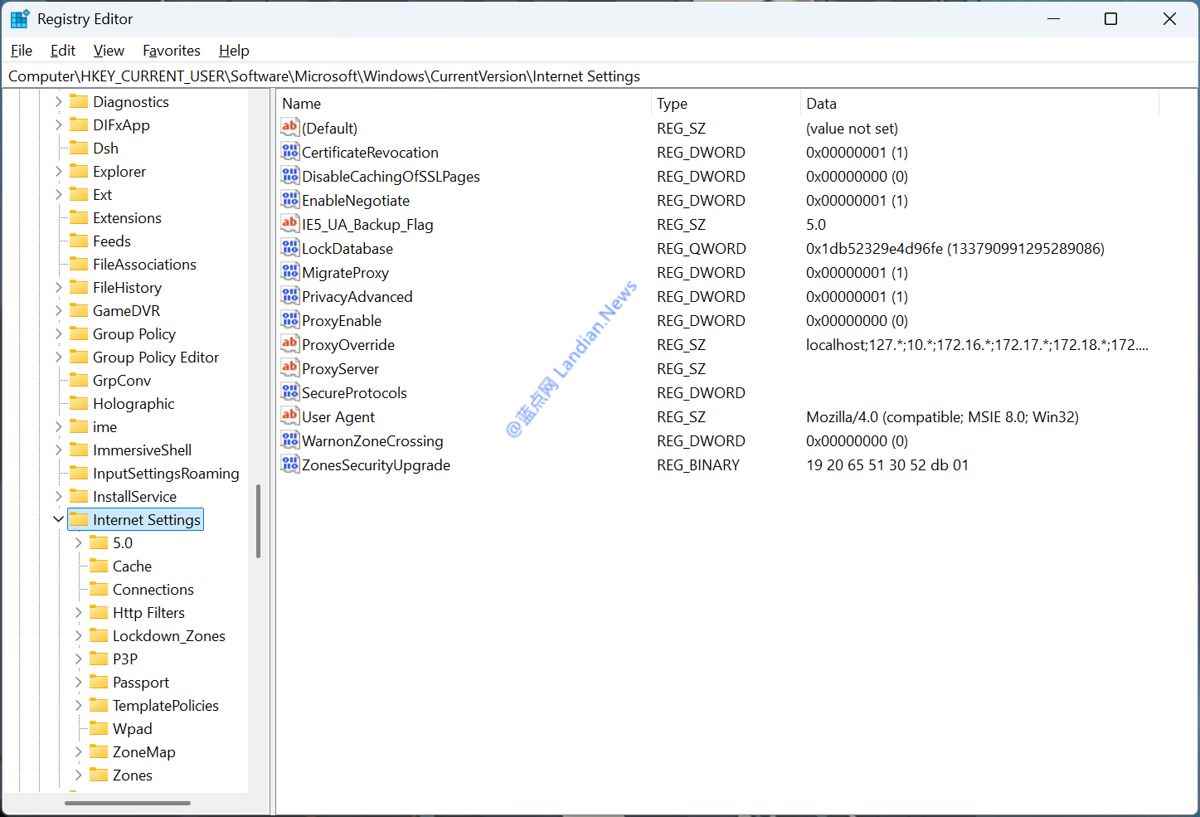The height and width of the screenshot is (817, 1200).
Task: Sort by the Type column header
Action: click(x=671, y=103)
